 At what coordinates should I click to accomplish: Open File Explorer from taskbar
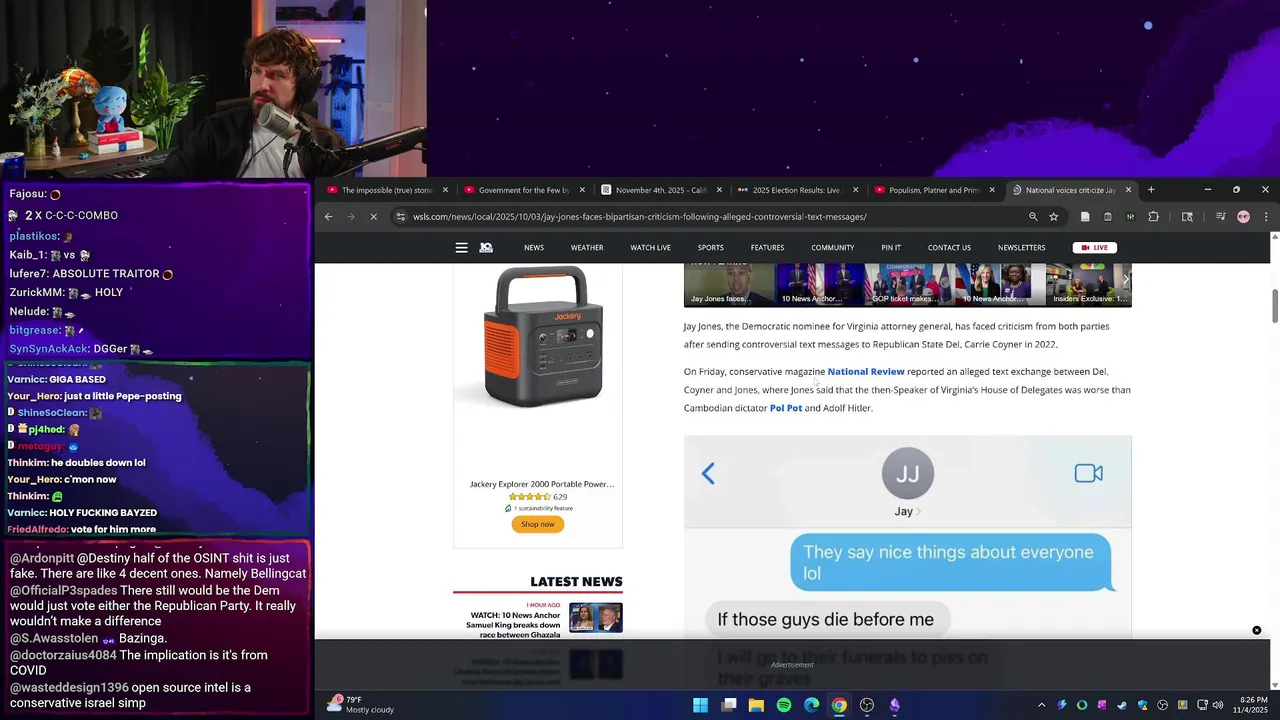(x=756, y=705)
